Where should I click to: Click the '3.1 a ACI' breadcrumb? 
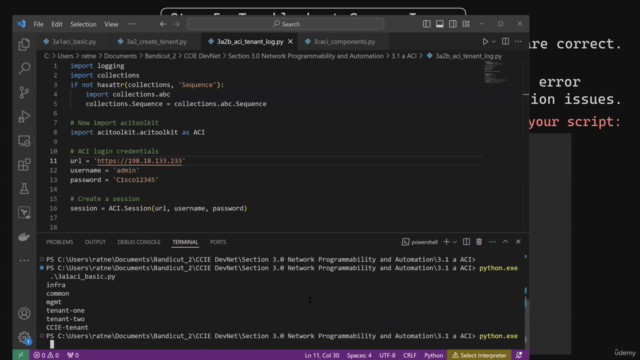point(404,56)
